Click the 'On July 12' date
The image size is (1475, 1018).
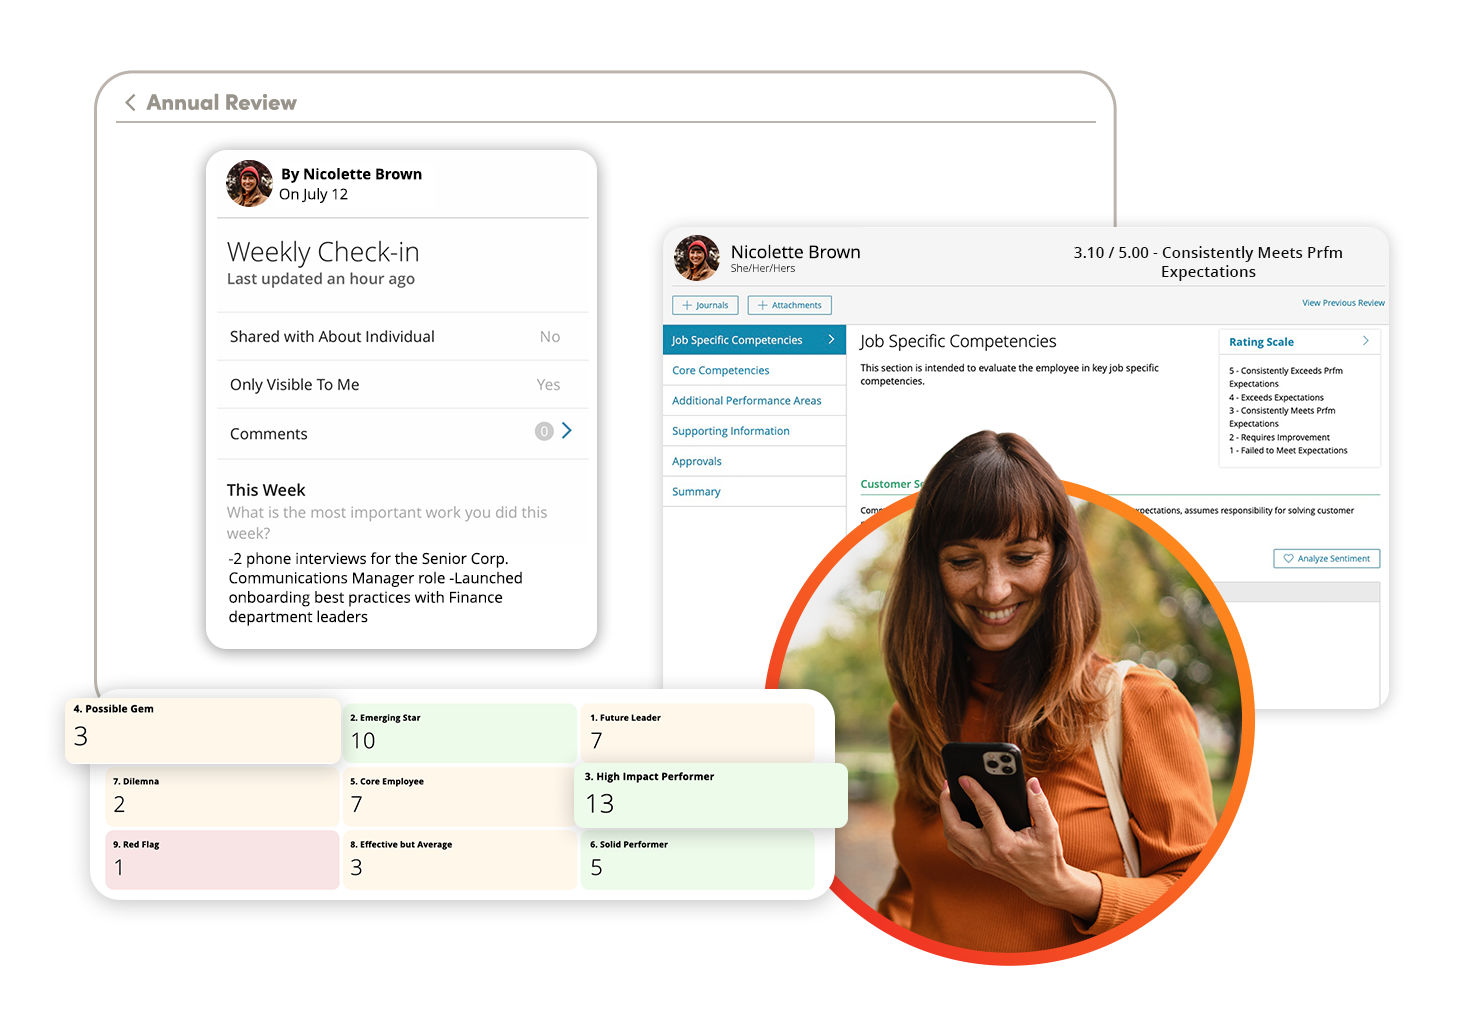[314, 194]
